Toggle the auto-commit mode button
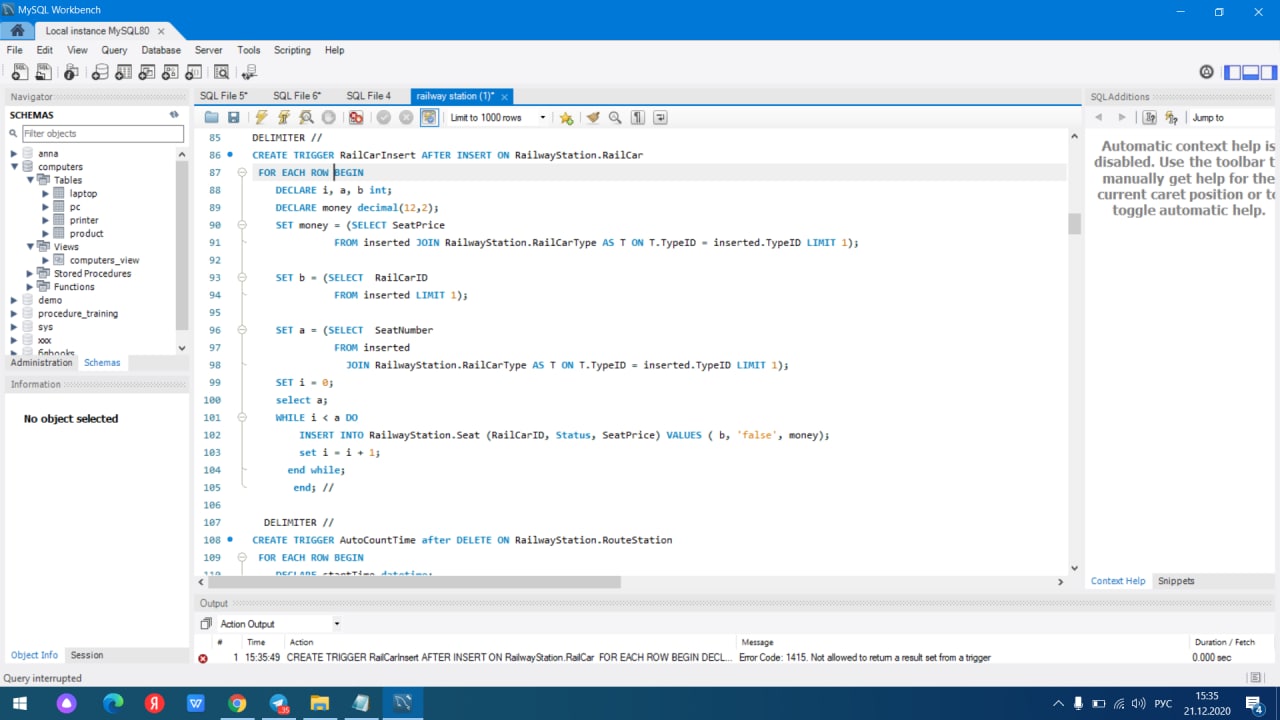 pos(429,118)
